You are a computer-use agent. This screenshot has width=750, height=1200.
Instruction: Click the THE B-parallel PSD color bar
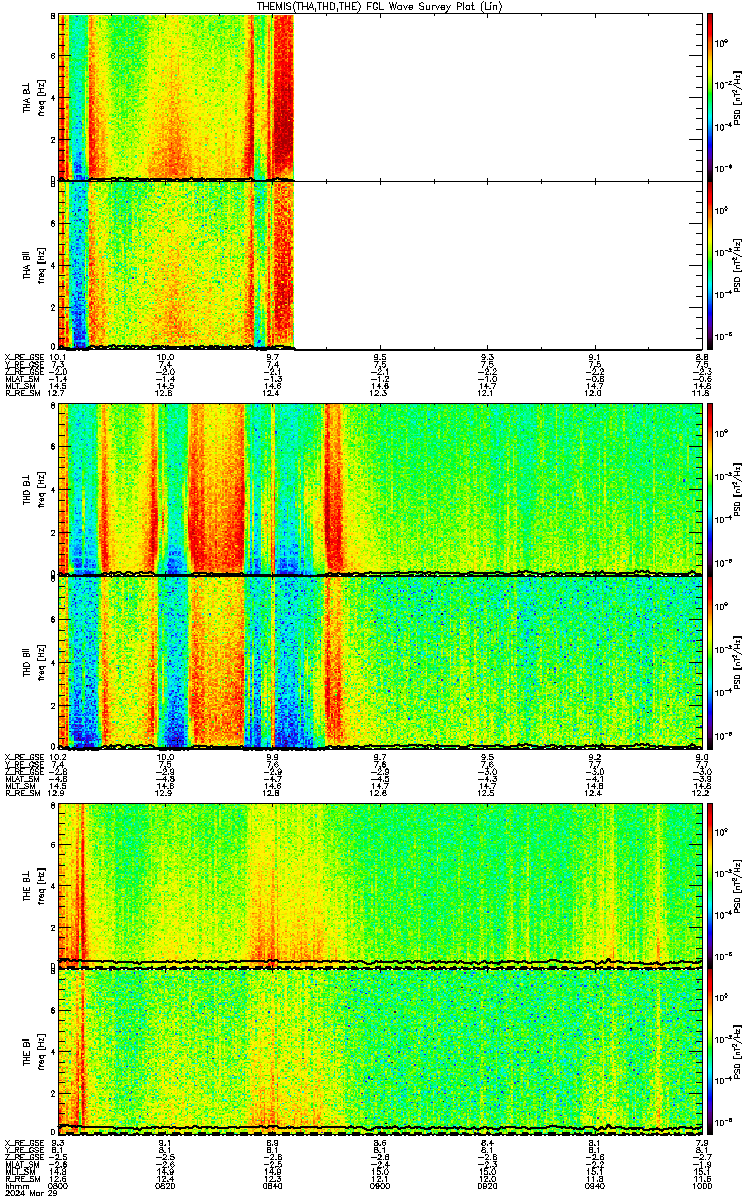click(x=710, y=1053)
